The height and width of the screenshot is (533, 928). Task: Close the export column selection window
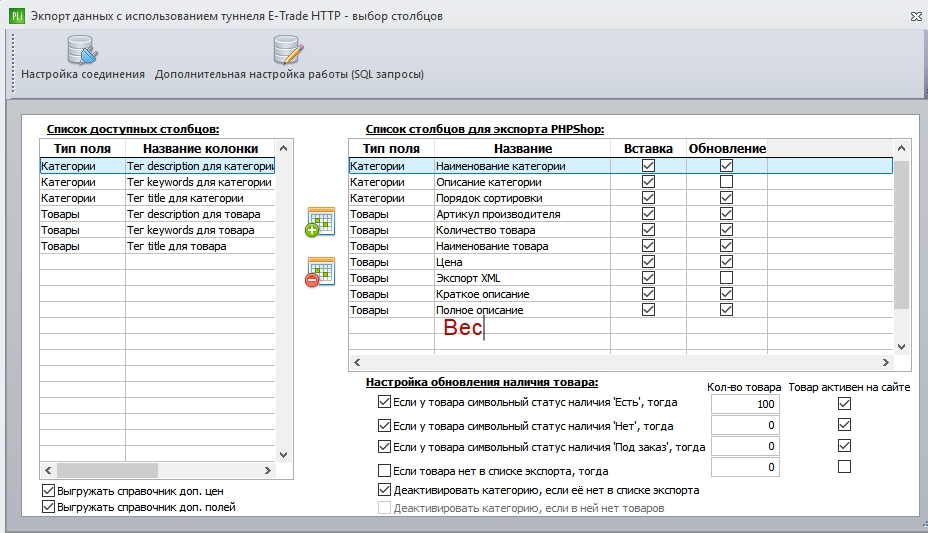click(916, 17)
